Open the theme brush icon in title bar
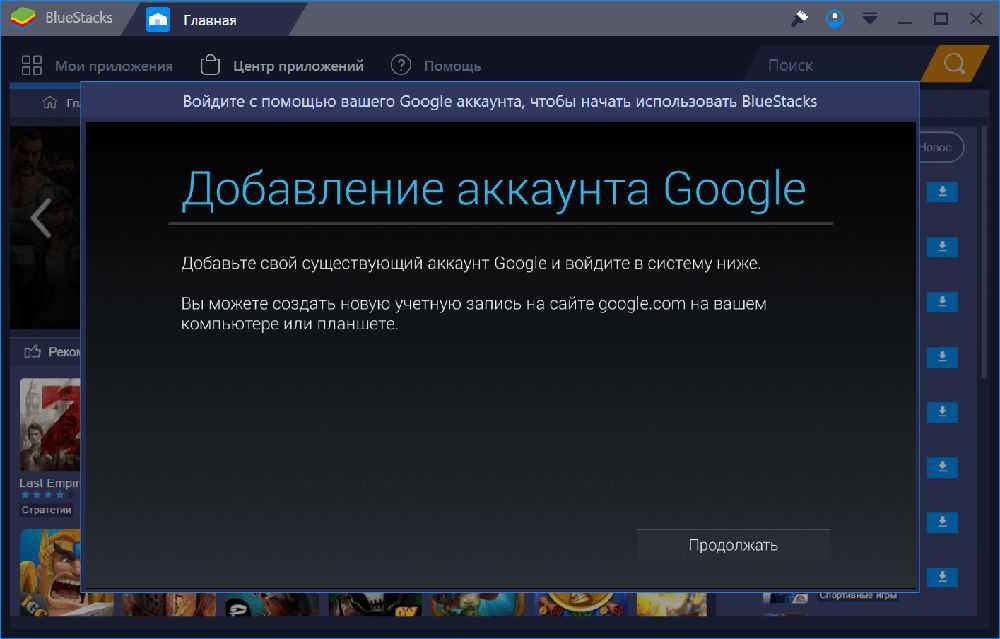 click(x=799, y=19)
